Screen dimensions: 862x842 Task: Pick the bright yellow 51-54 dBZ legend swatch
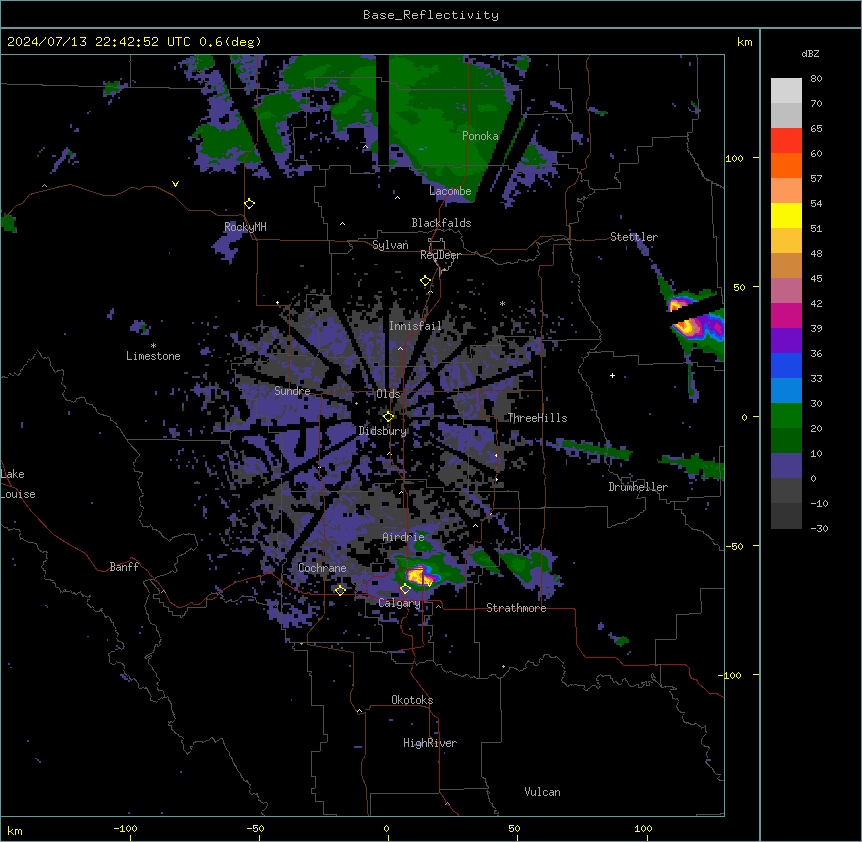click(786, 216)
